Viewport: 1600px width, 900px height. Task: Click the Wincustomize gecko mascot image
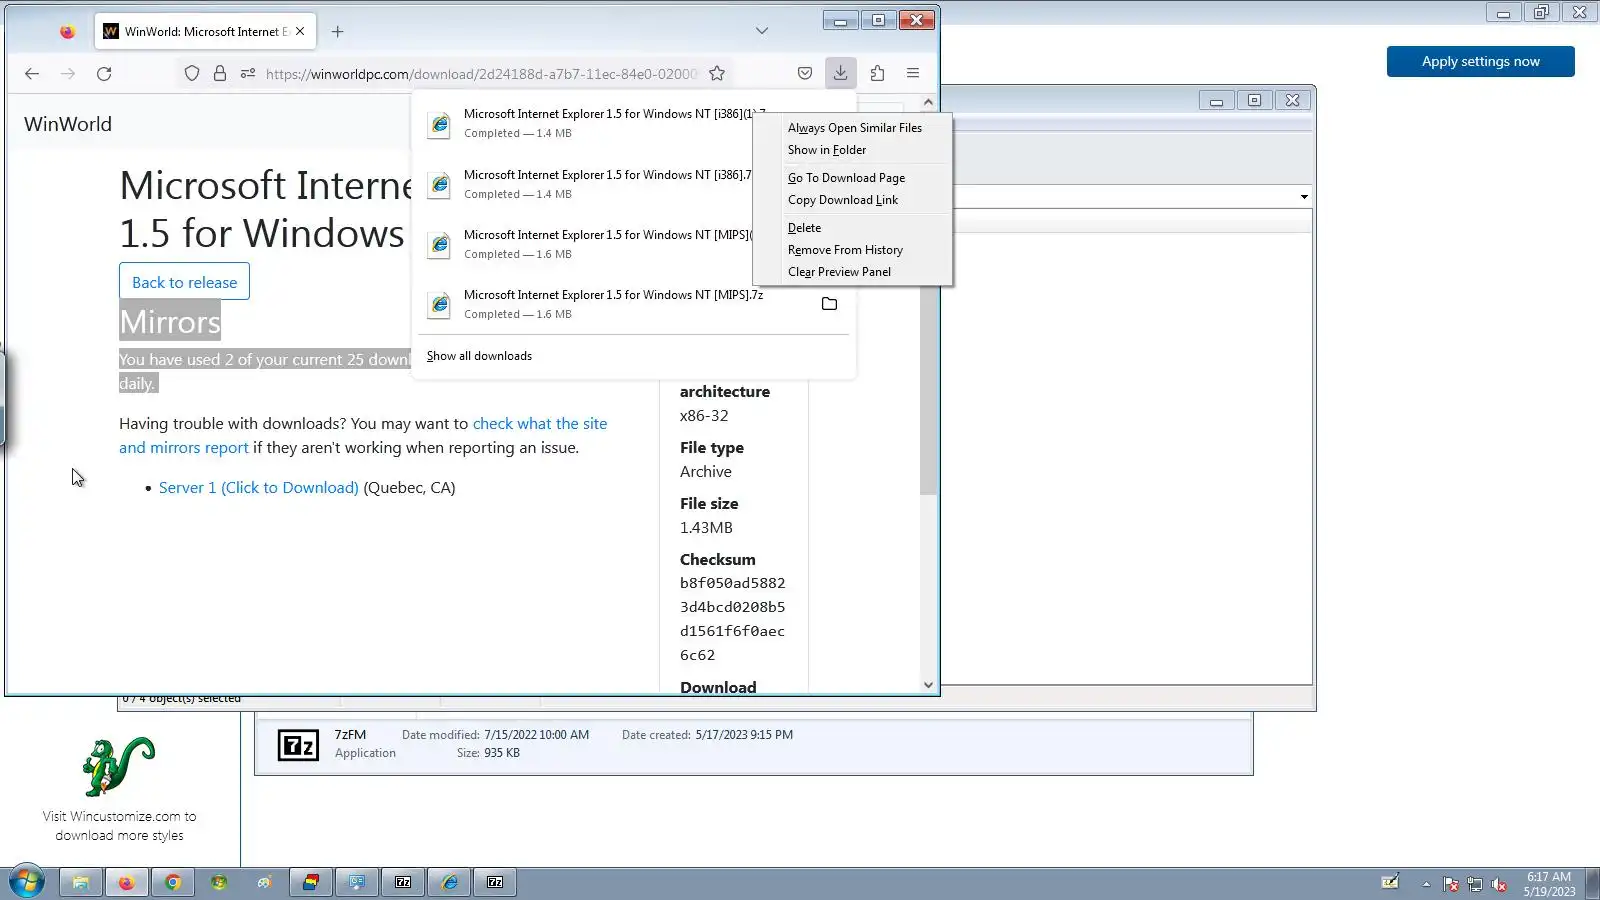click(x=119, y=767)
